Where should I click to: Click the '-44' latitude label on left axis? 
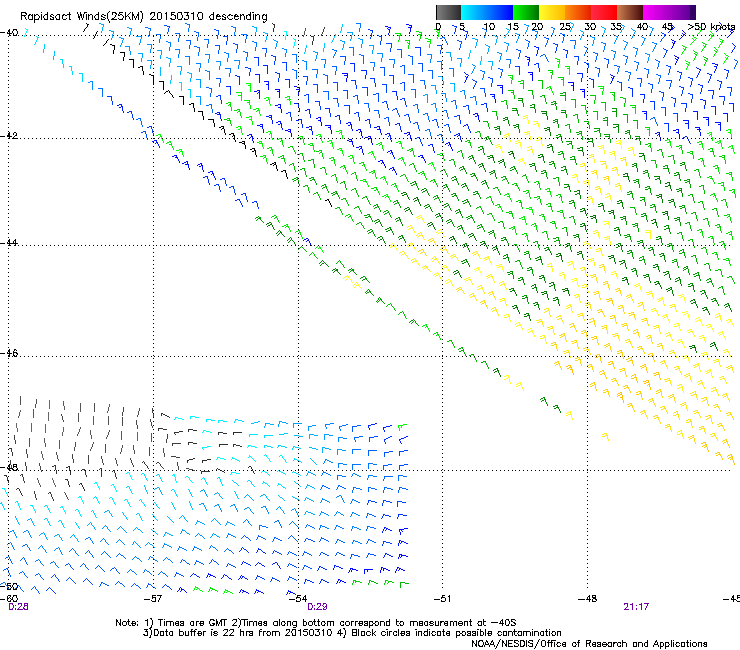click(x=9, y=243)
